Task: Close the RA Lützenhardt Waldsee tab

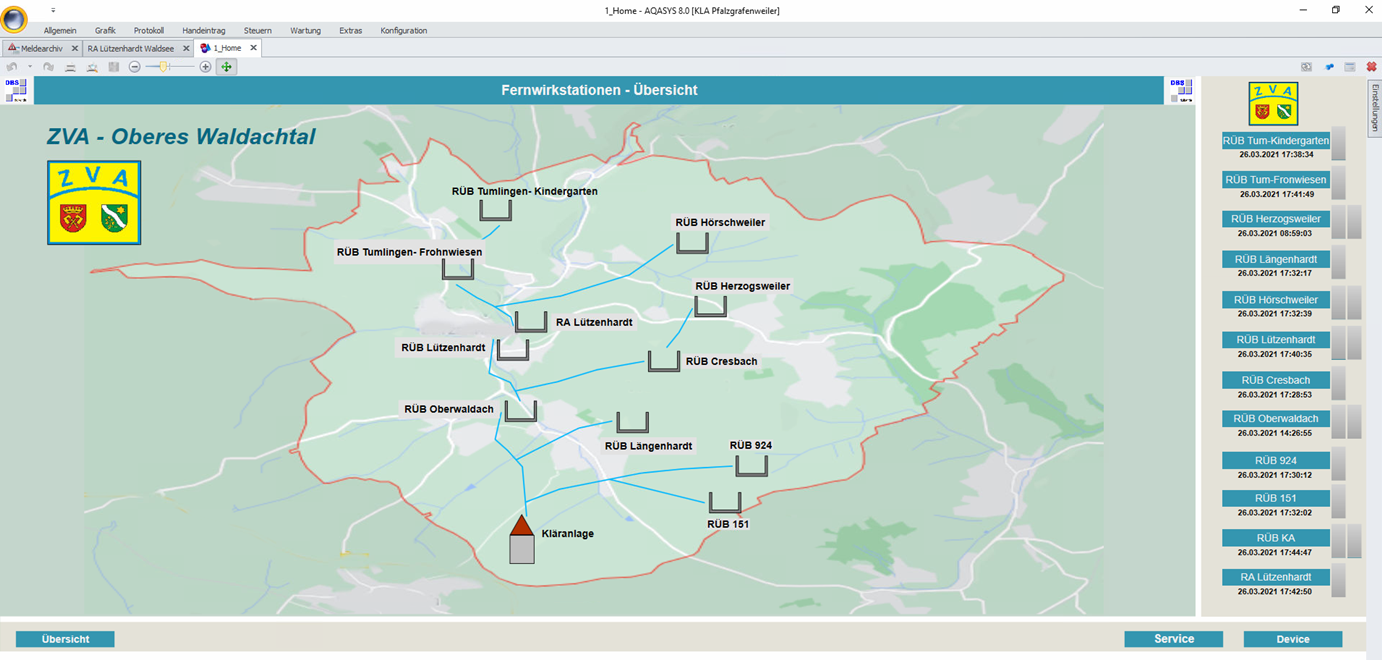Action: 186,48
